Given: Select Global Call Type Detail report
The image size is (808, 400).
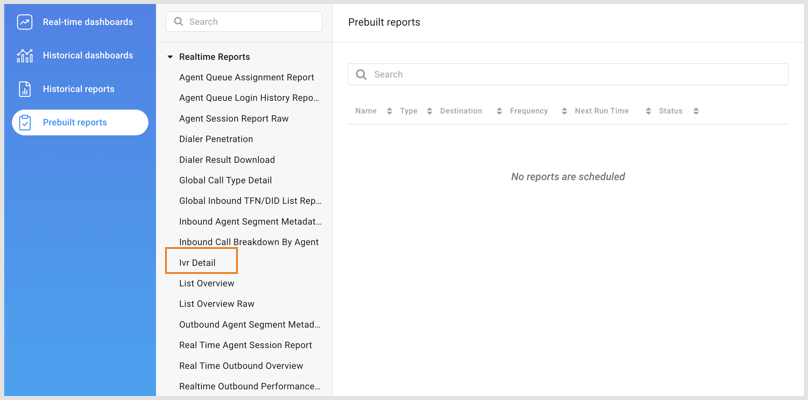Looking at the screenshot, I should coord(225,180).
